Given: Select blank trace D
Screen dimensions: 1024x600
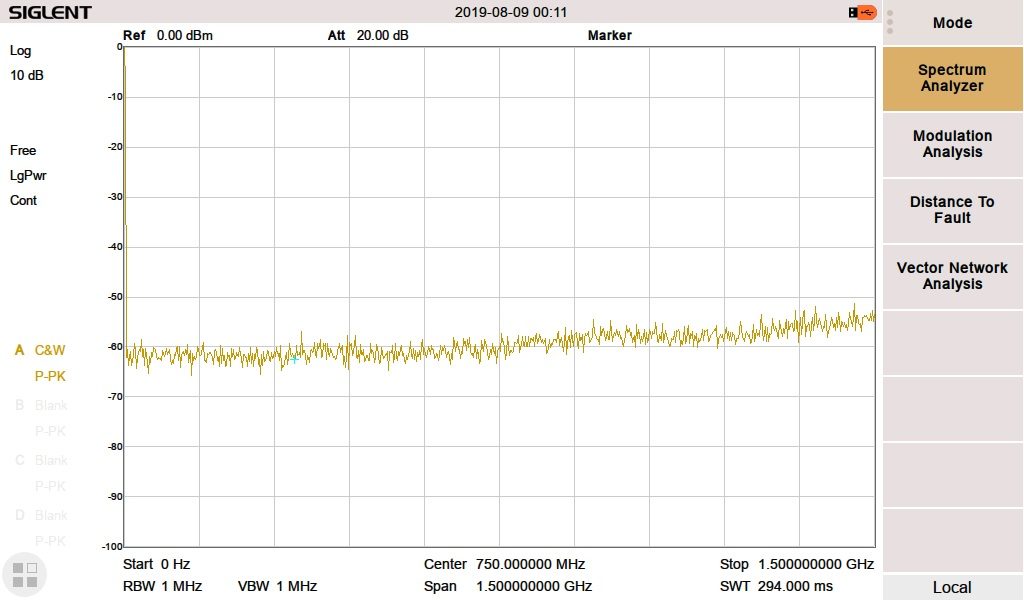Looking at the screenshot, I should 42,516.
